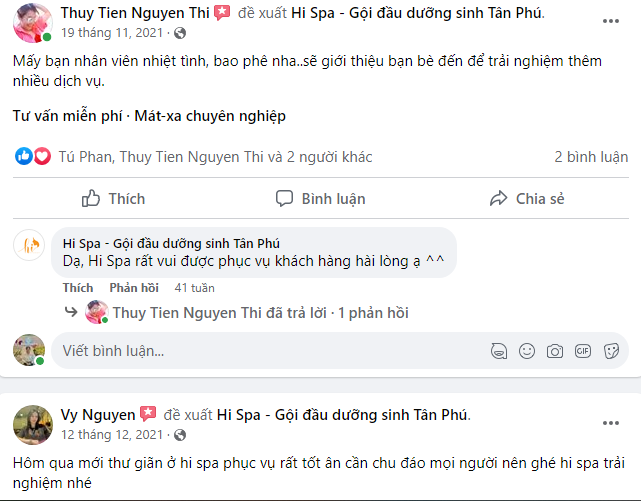This screenshot has width=641, height=501.
Task: Insert a GIF into the comment
Action: (584, 351)
